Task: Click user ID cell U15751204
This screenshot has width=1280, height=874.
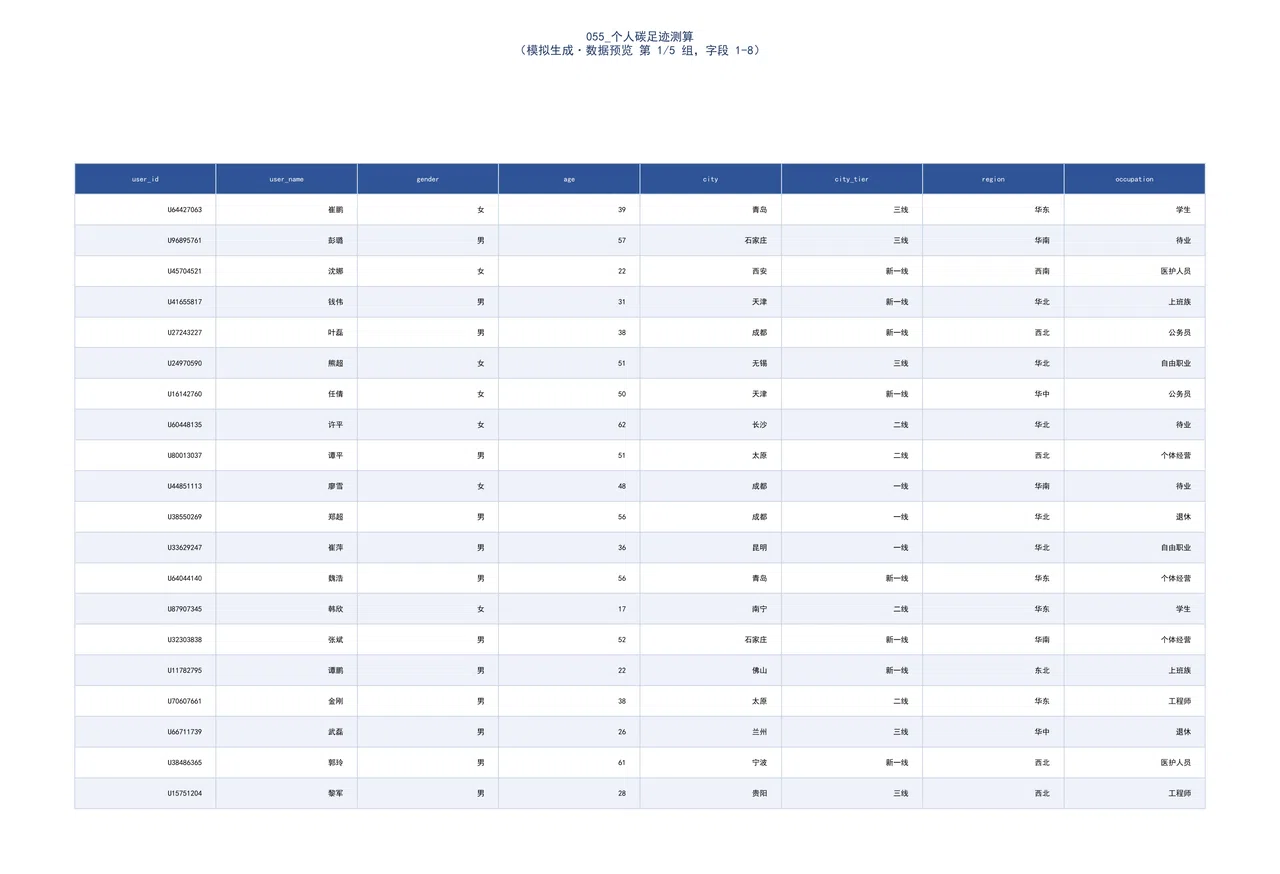Action: point(145,793)
